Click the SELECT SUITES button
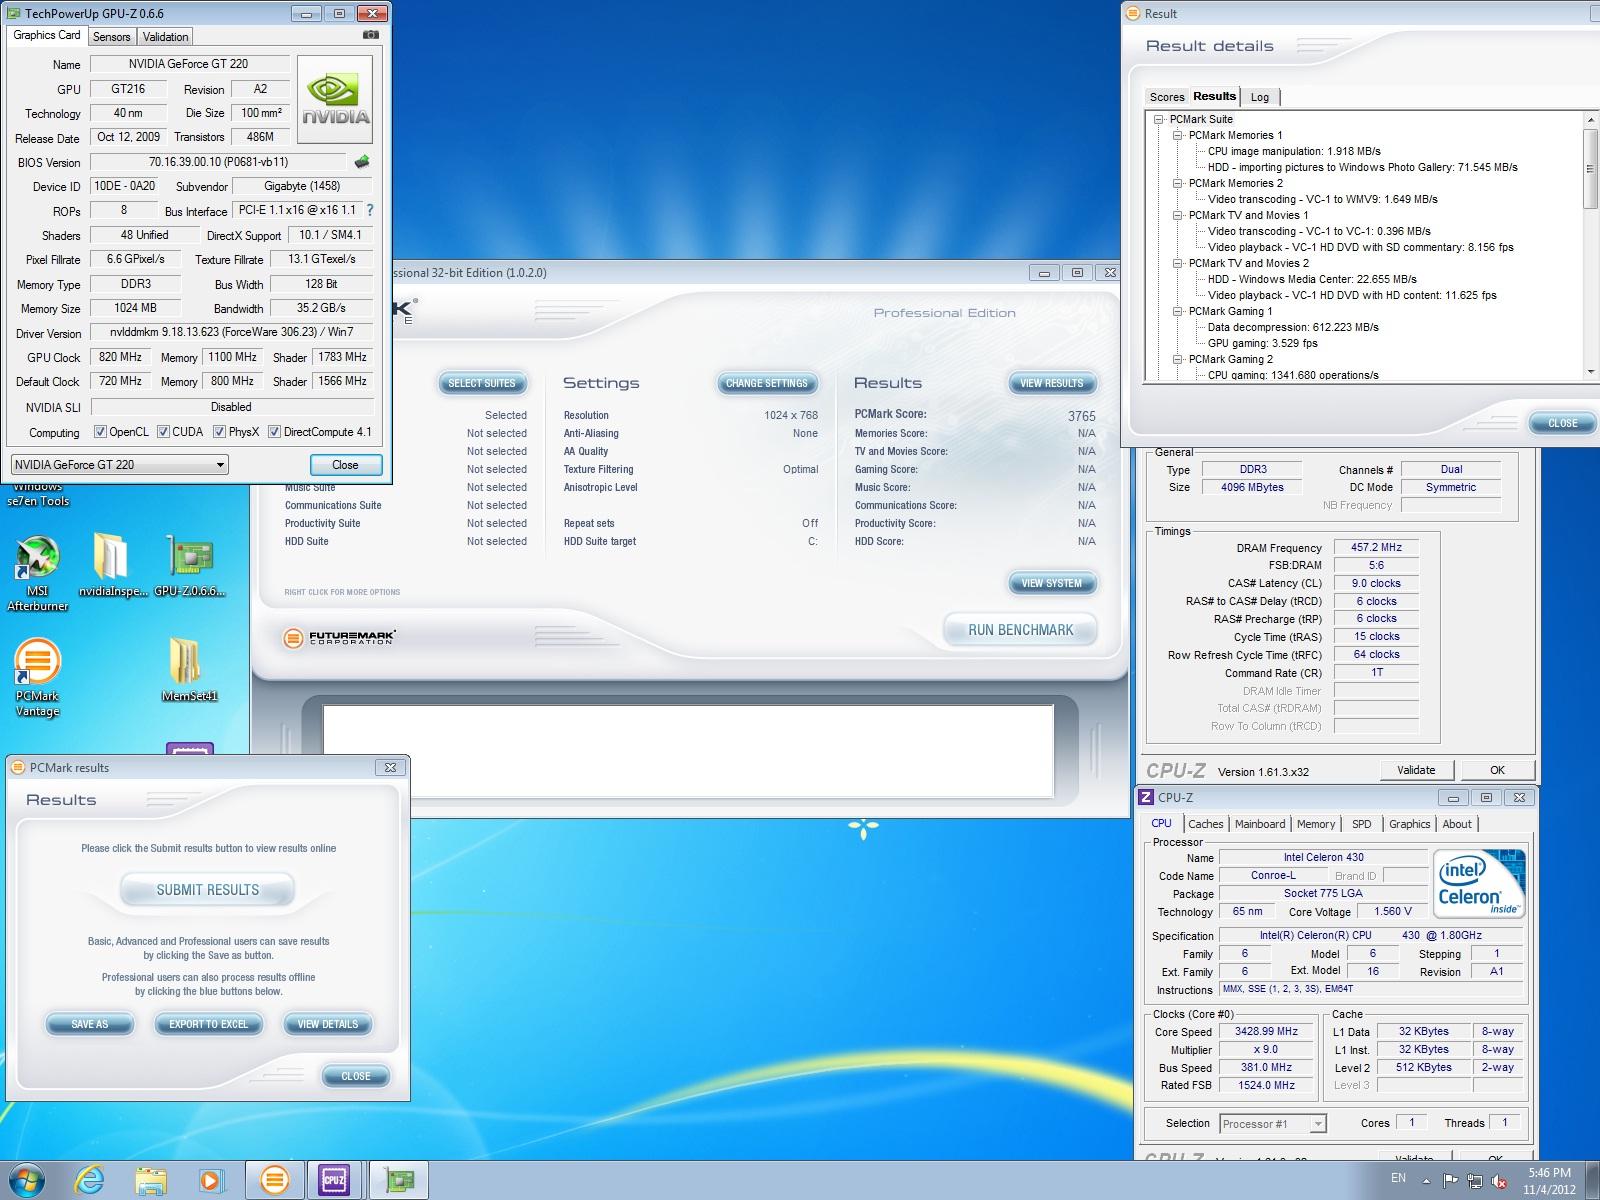Screen dimensions: 1600x1200 [x=481, y=383]
